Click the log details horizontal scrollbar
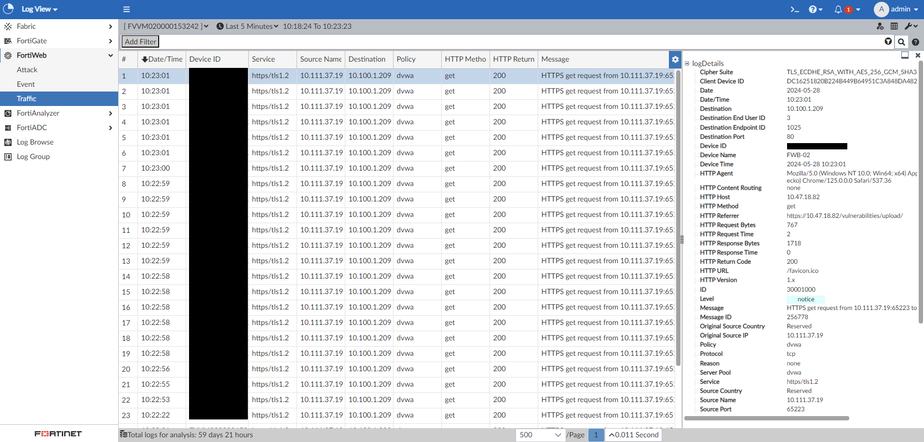 coord(767,418)
